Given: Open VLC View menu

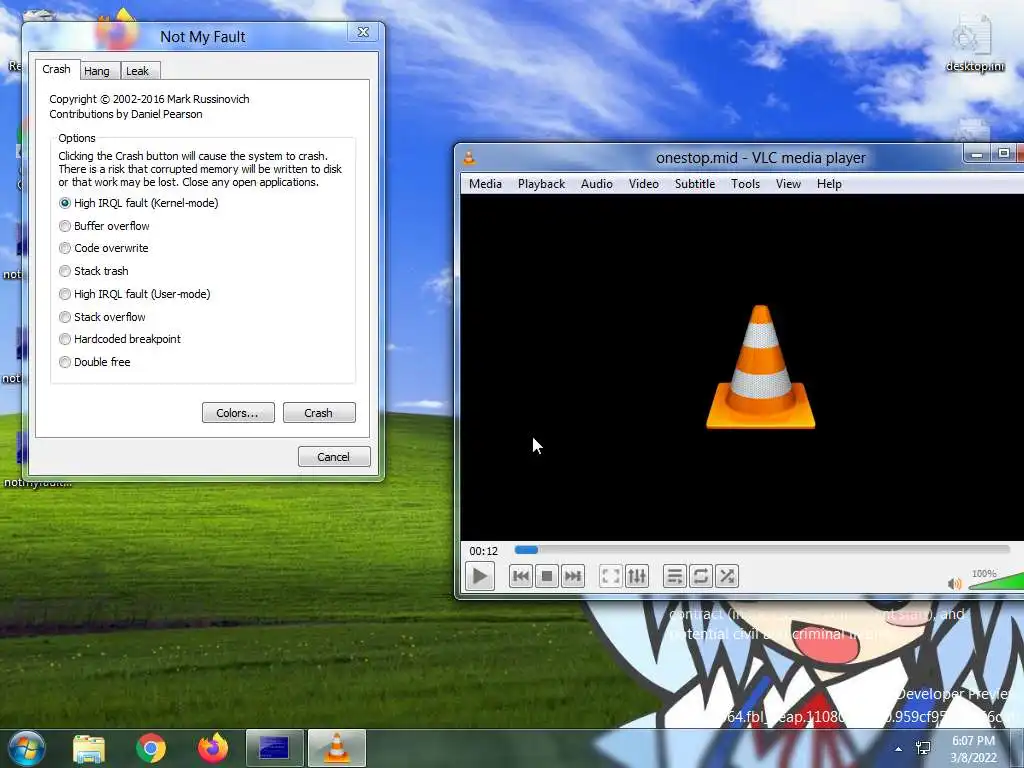Looking at the screenshot, I should [x=788, y=184].
